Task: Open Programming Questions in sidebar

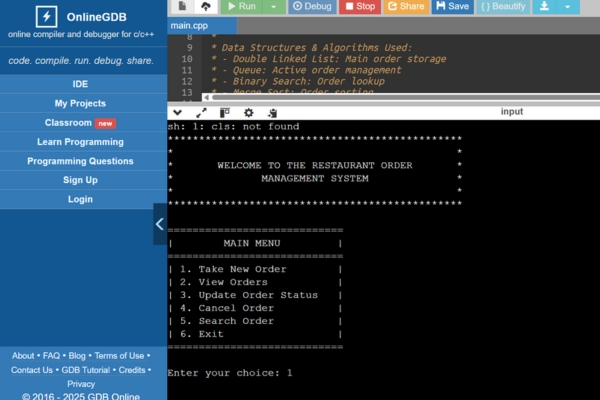Action: click(80, 161)
